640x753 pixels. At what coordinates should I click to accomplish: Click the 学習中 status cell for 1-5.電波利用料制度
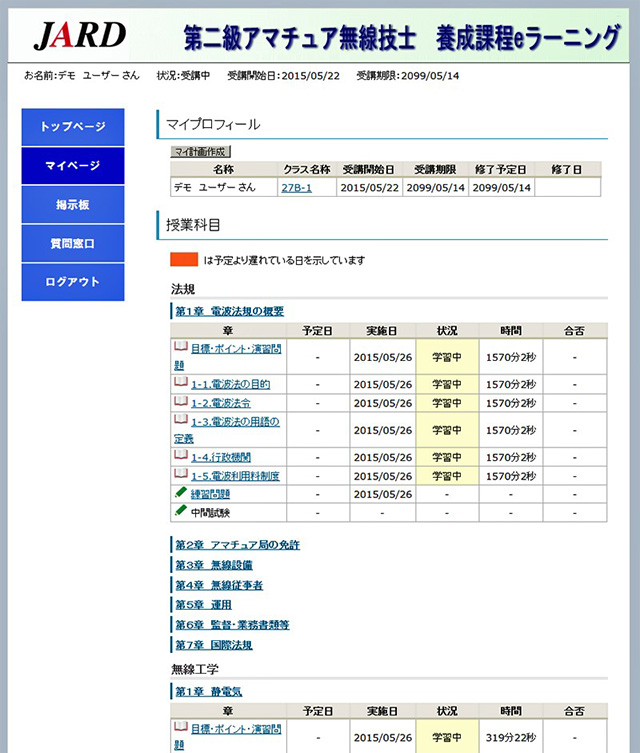[447, 476]
